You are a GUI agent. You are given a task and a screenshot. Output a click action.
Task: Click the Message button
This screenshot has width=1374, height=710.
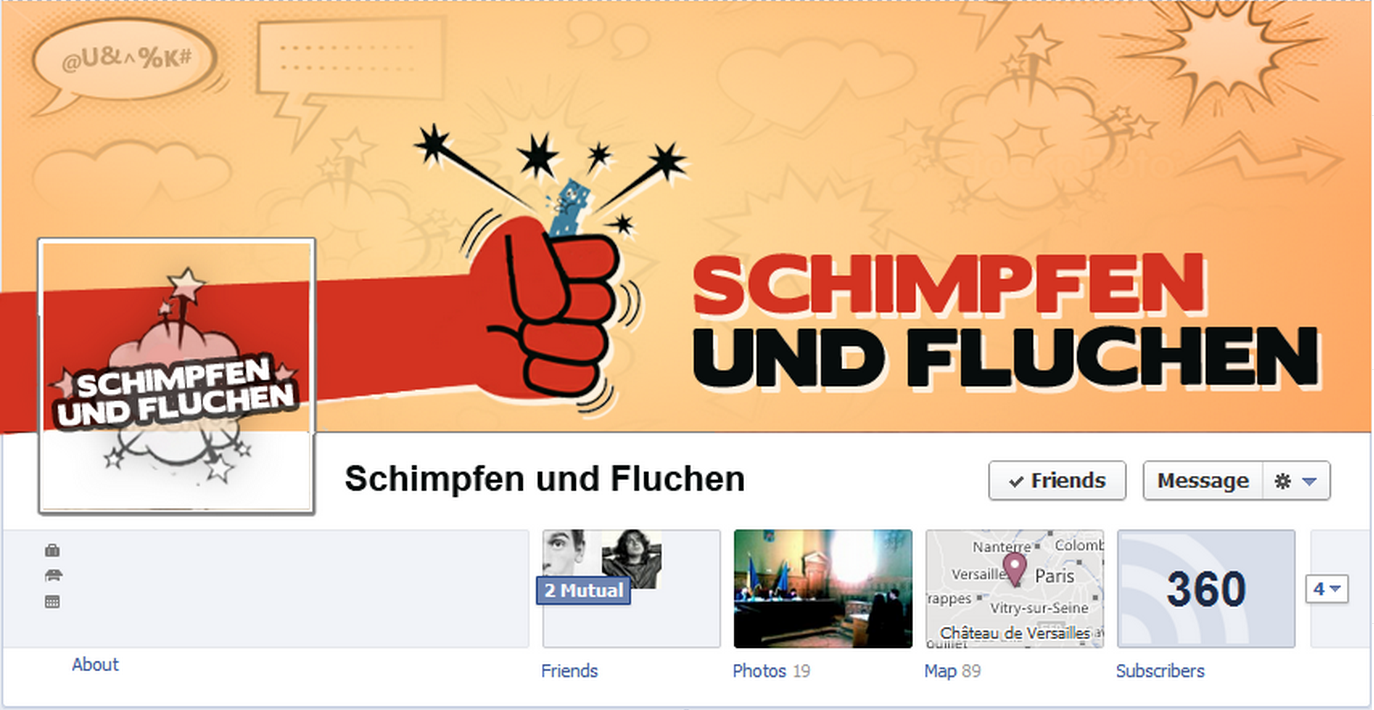coord(1203,481)
